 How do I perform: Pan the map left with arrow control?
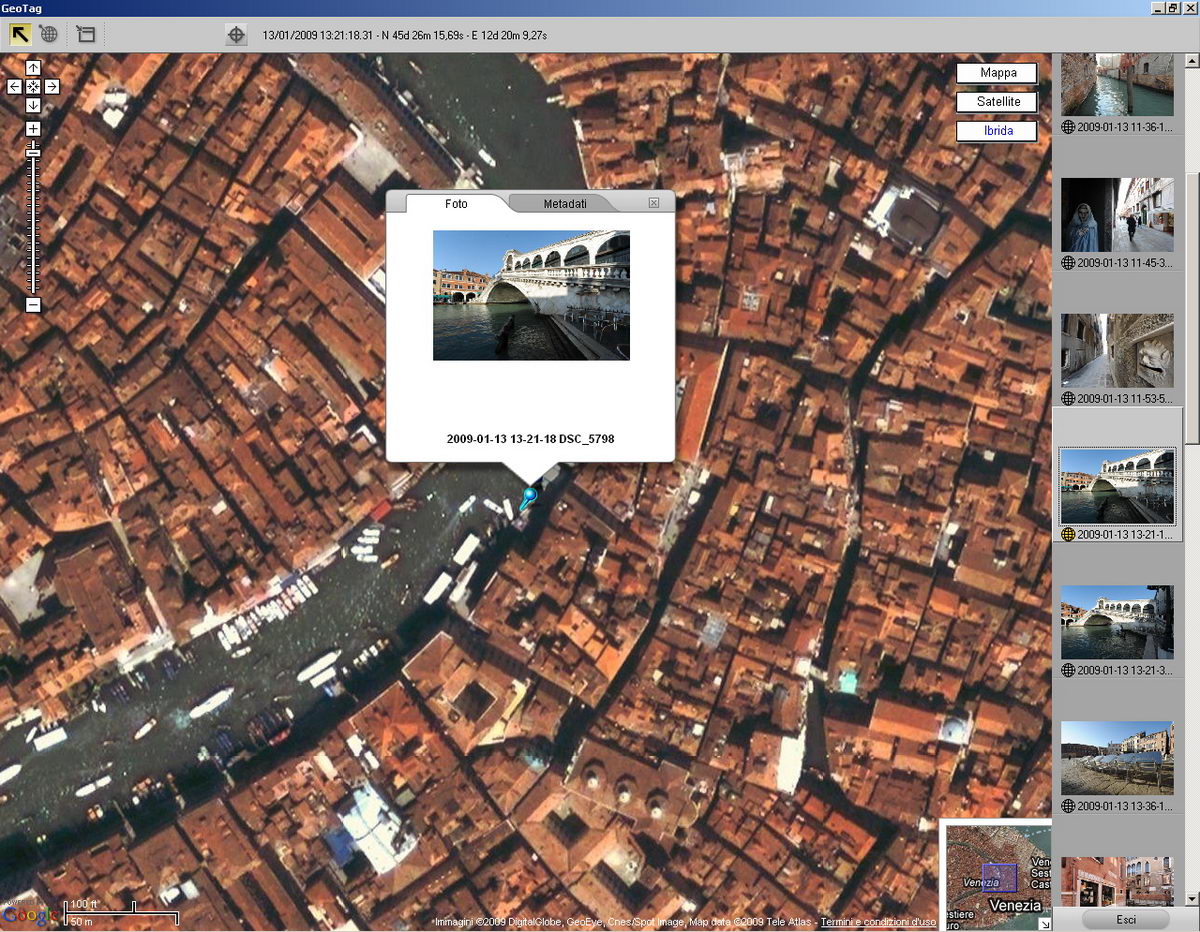pos(14,86)
